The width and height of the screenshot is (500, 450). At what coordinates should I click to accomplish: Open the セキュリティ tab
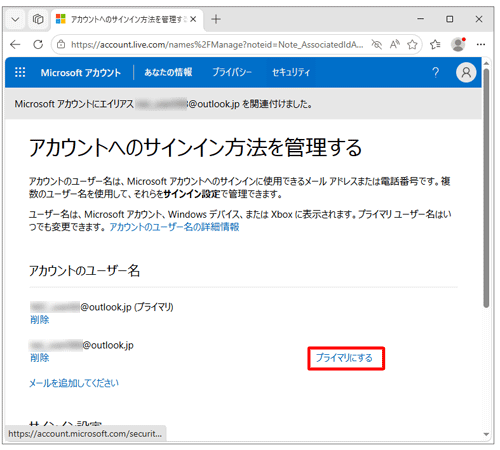291,72
